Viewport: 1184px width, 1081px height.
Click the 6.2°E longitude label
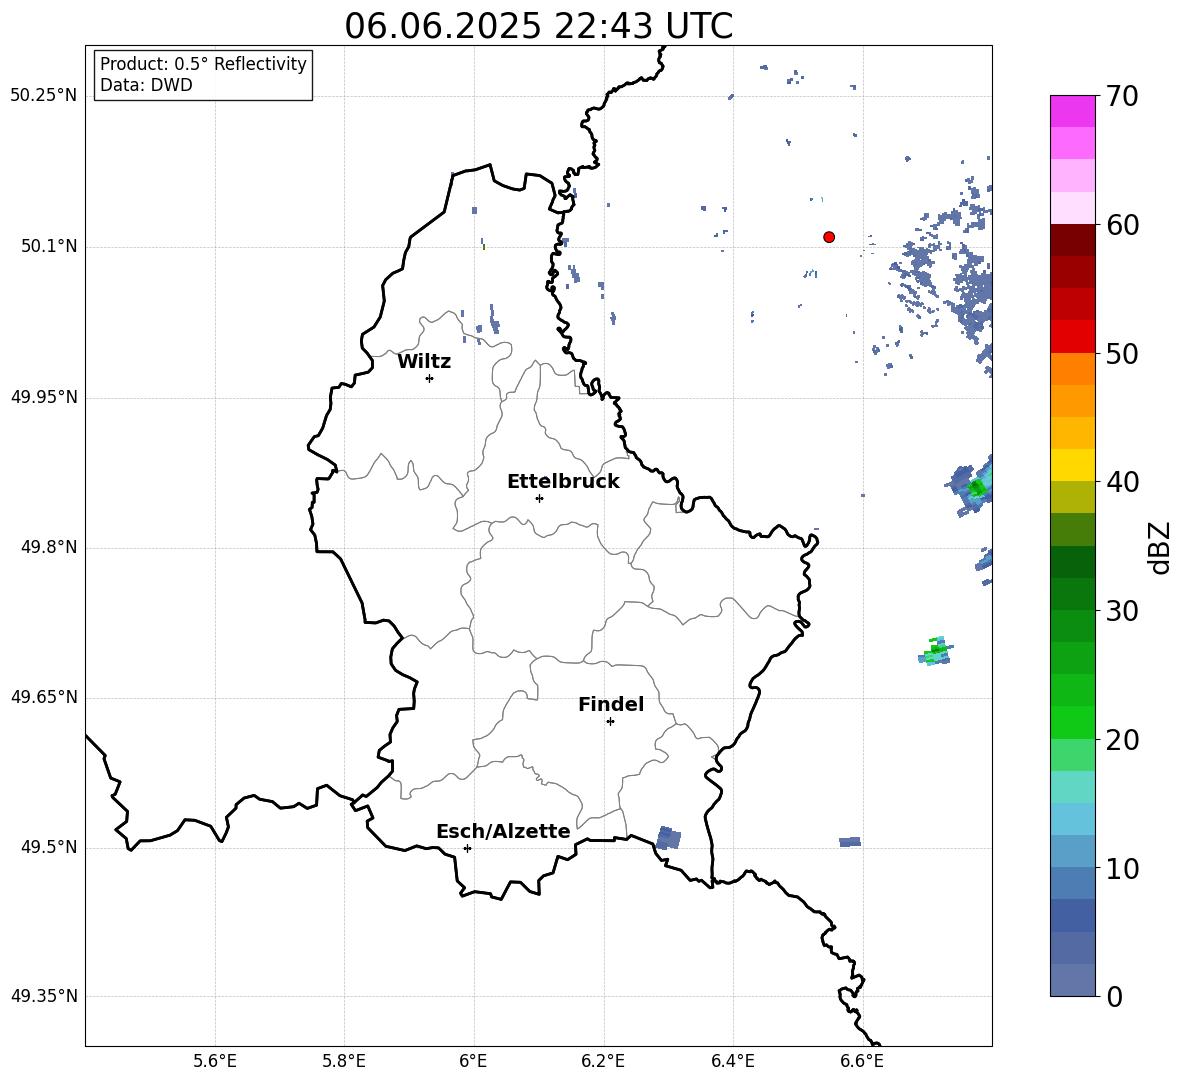tap(603, 1061)
